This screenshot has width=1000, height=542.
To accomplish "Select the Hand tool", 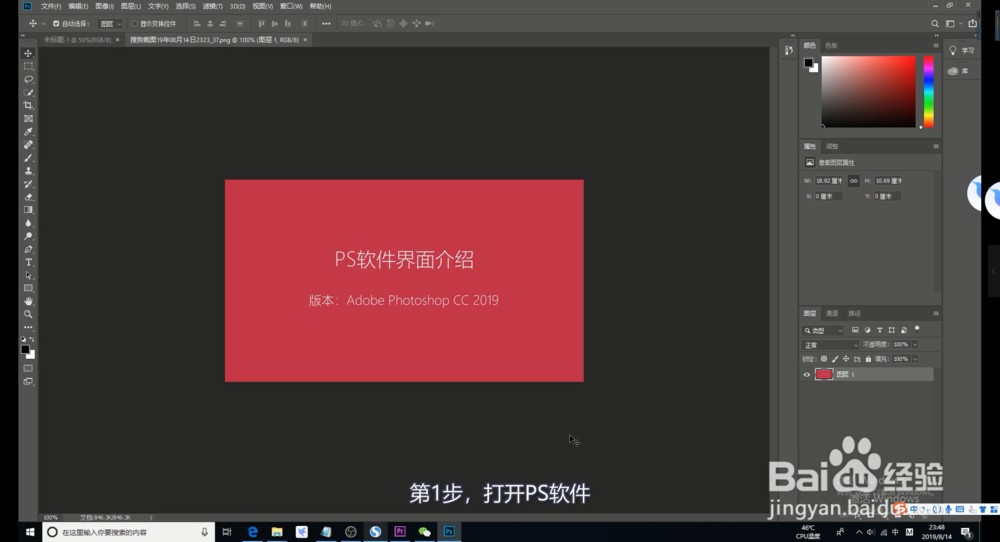I will click(28, 301).
